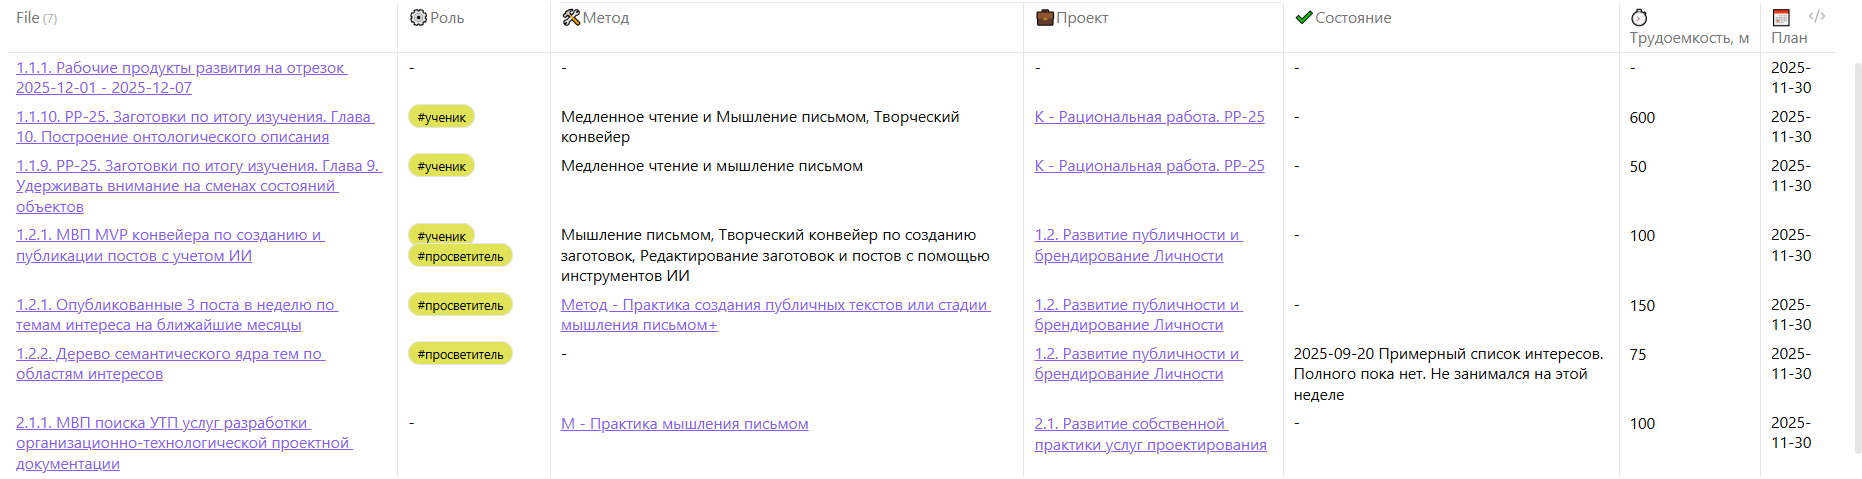1862x479 pixels.
Task: Click the calendar icon above План
Action: (1781, 18)
